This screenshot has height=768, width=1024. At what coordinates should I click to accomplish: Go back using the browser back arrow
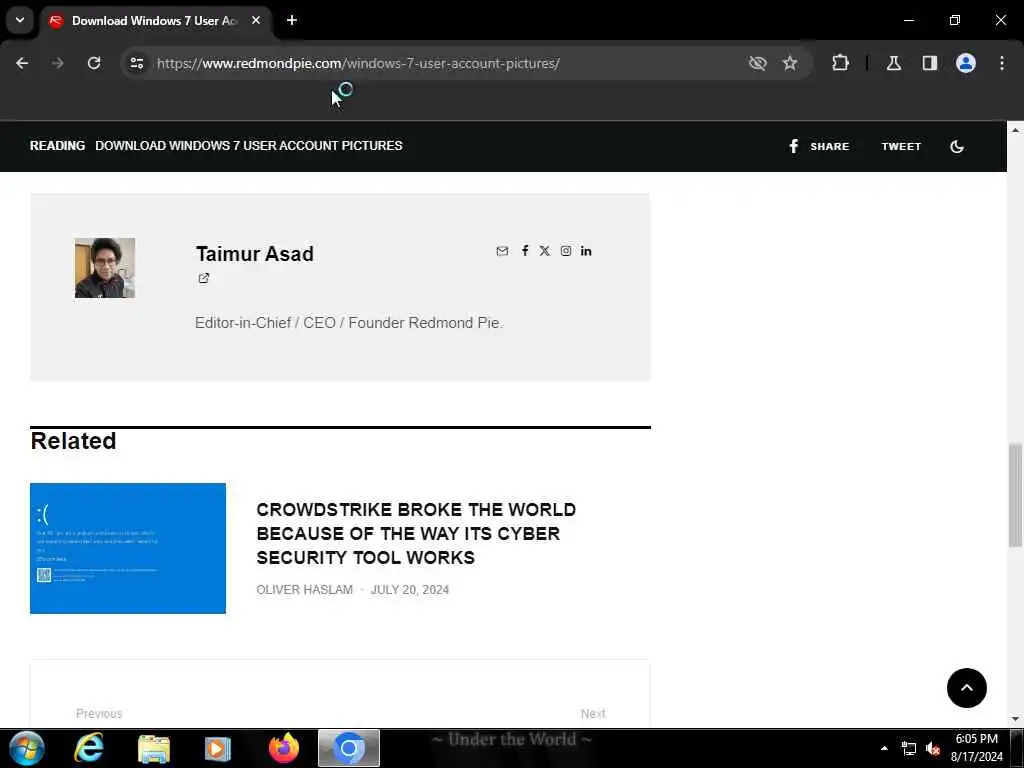tap(22, 63)
